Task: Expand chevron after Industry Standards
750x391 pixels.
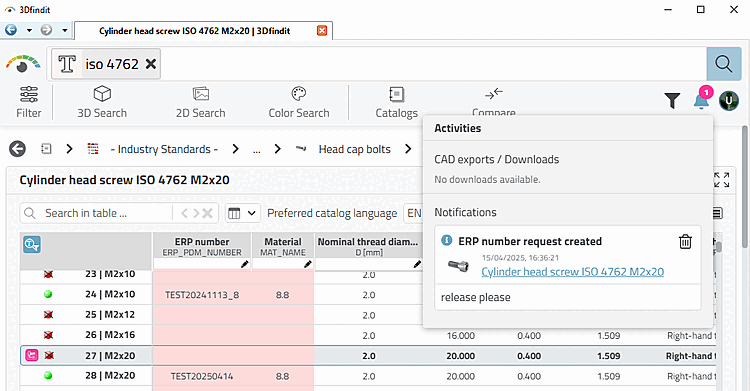Action: point(235,149)
